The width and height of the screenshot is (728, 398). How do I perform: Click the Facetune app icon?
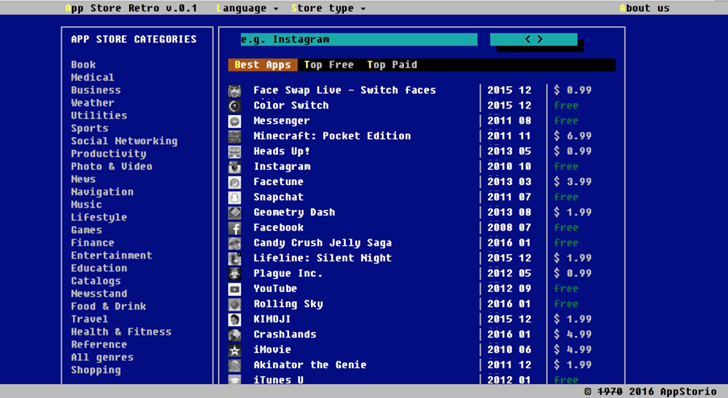point(234,183)
